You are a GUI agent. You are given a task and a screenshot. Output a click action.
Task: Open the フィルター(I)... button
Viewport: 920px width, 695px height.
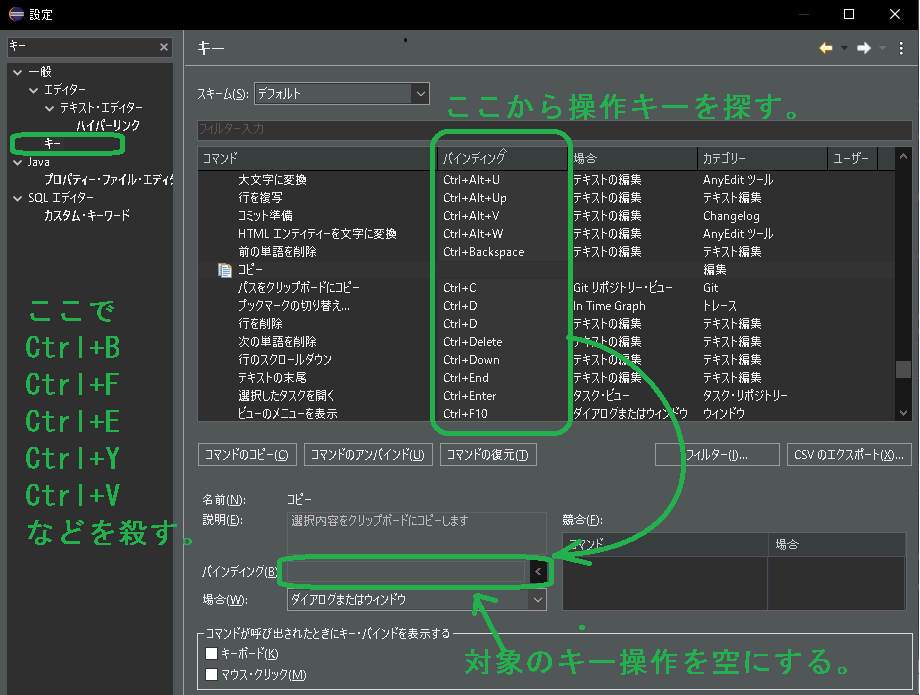coord(717,455)
